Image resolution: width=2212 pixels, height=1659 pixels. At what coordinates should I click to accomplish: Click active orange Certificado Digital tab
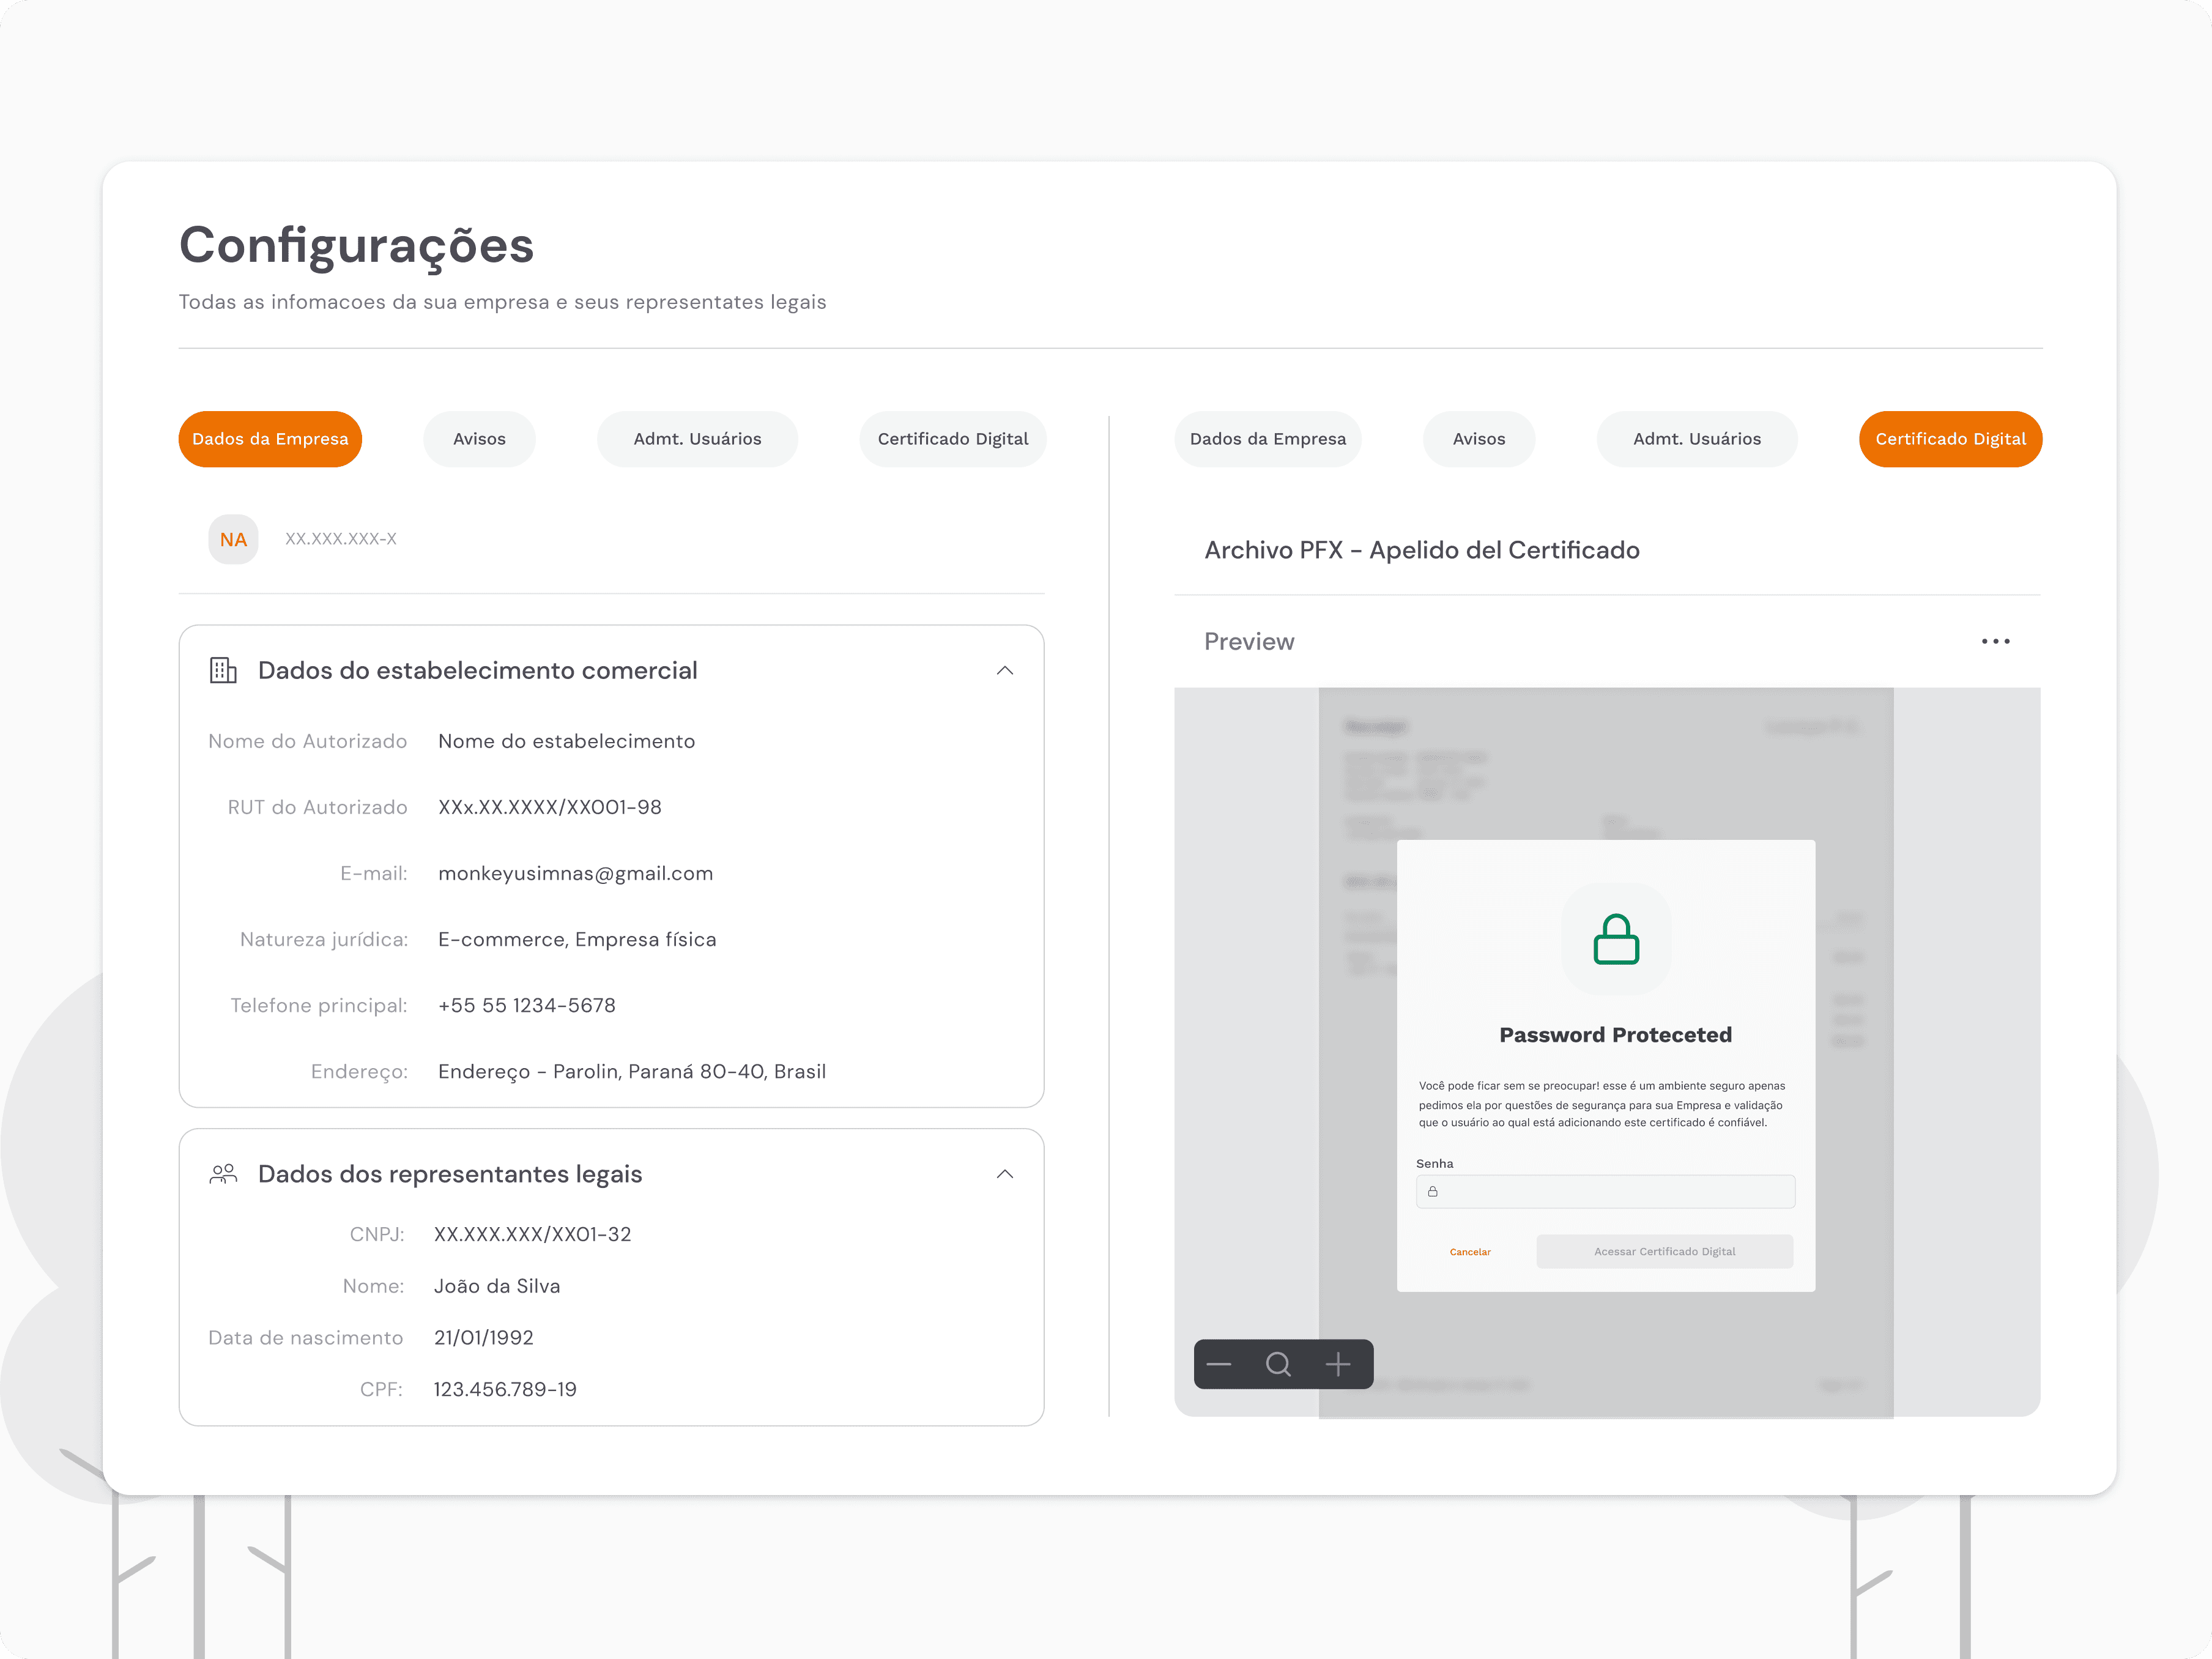tap(1950, 439)
